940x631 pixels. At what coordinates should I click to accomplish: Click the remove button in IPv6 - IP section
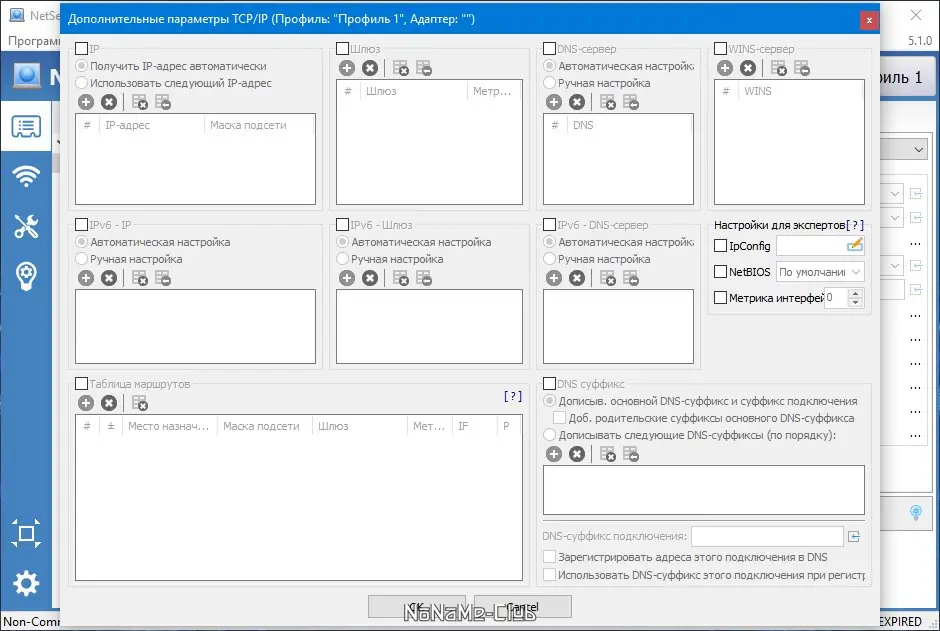(x=109, y=278)
